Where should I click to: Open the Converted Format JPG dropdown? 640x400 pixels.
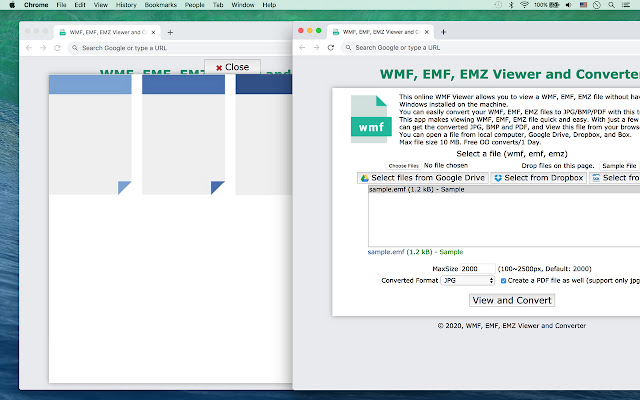click(468, 280)
